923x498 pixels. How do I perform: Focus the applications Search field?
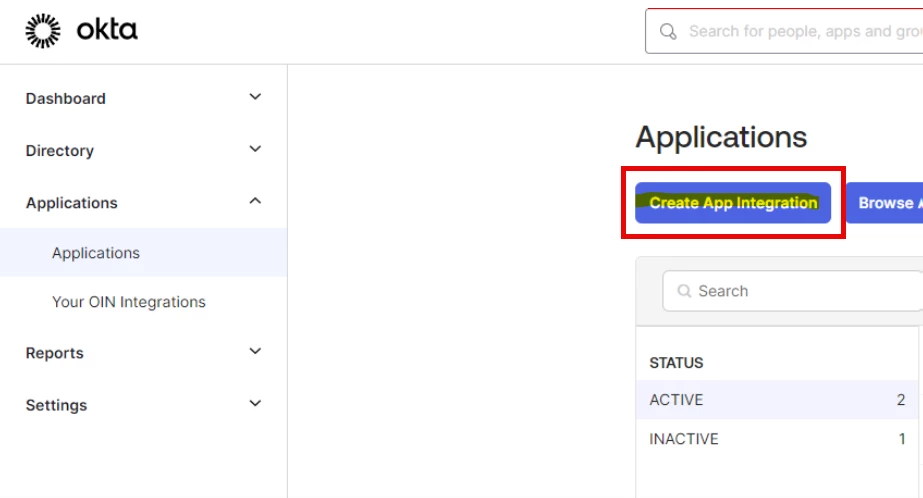(792, 291)
